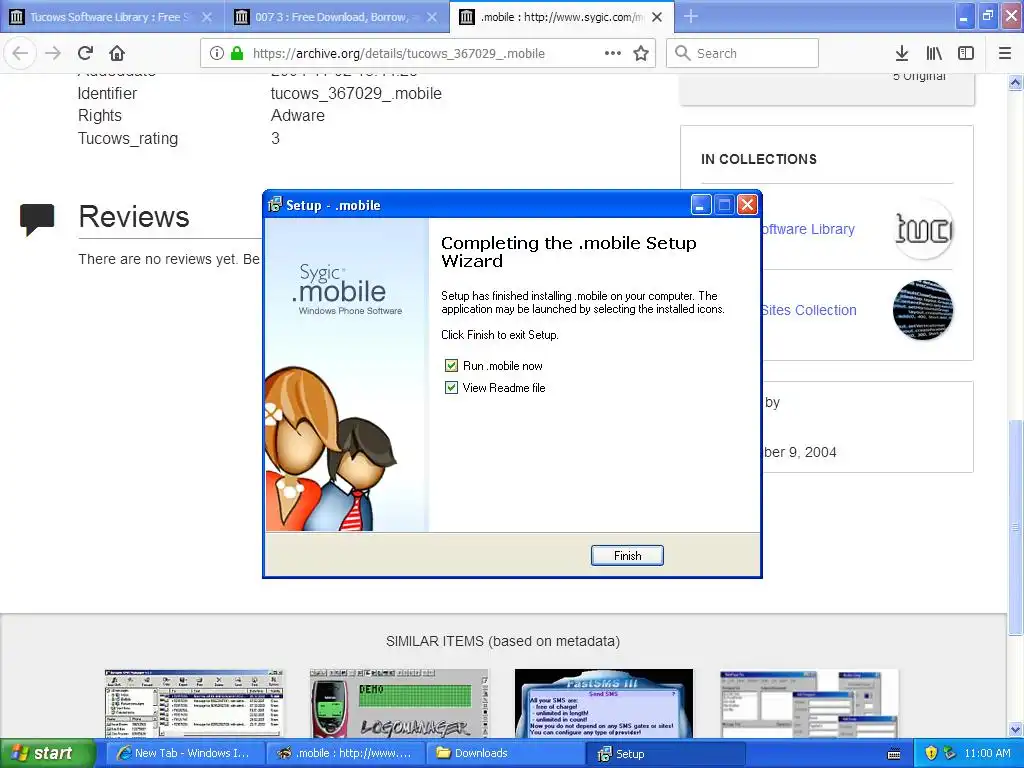Open the SMS manager similar item thumbnail
This screenshot has height=768, width=1024.
(x=195, y=703)
